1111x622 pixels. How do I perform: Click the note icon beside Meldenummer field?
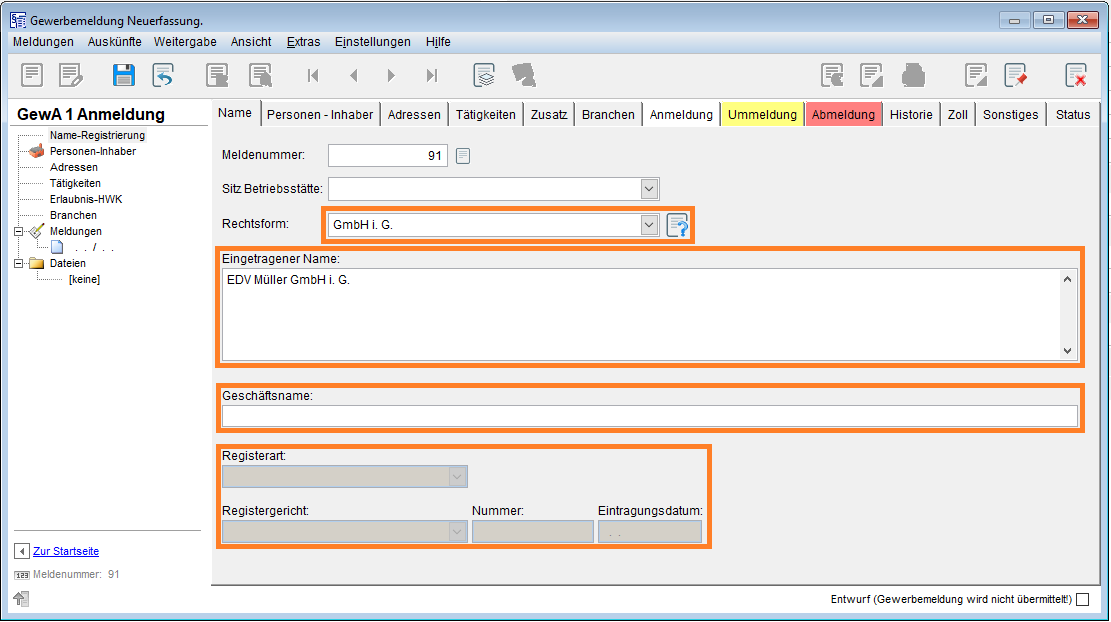pos(463,155)
